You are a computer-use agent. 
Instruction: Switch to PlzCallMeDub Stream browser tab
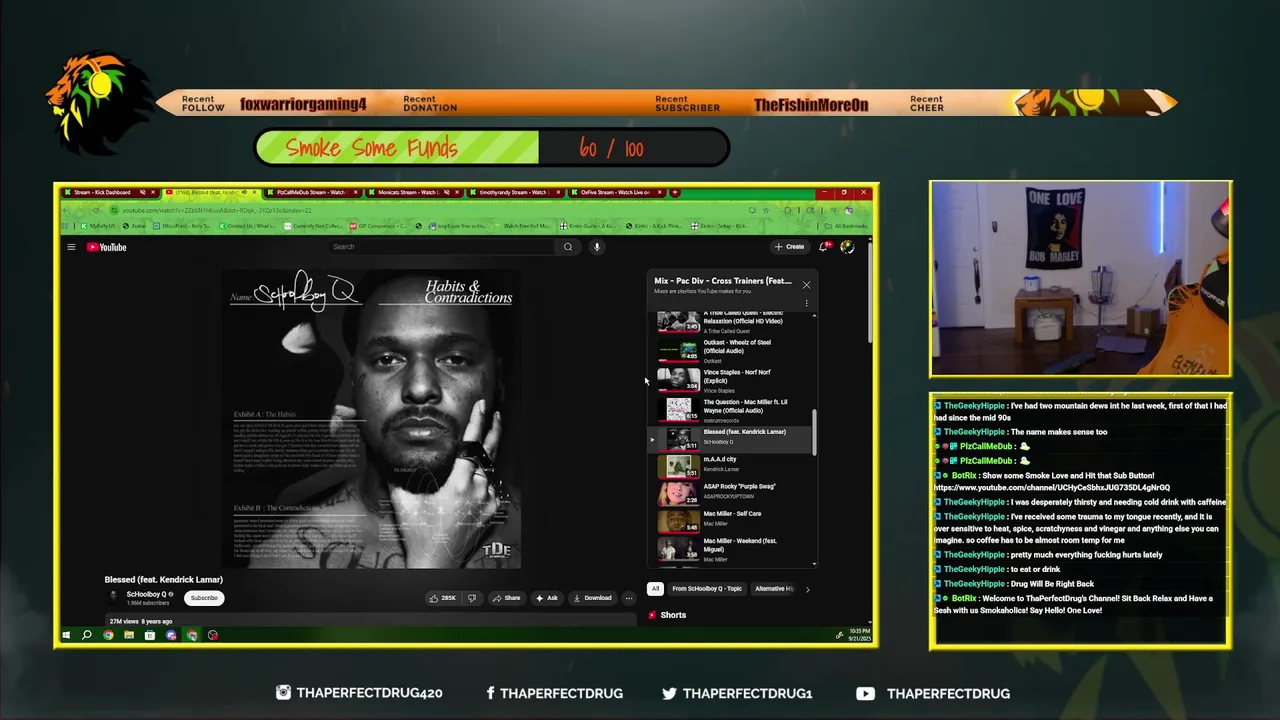coord(313,192)
